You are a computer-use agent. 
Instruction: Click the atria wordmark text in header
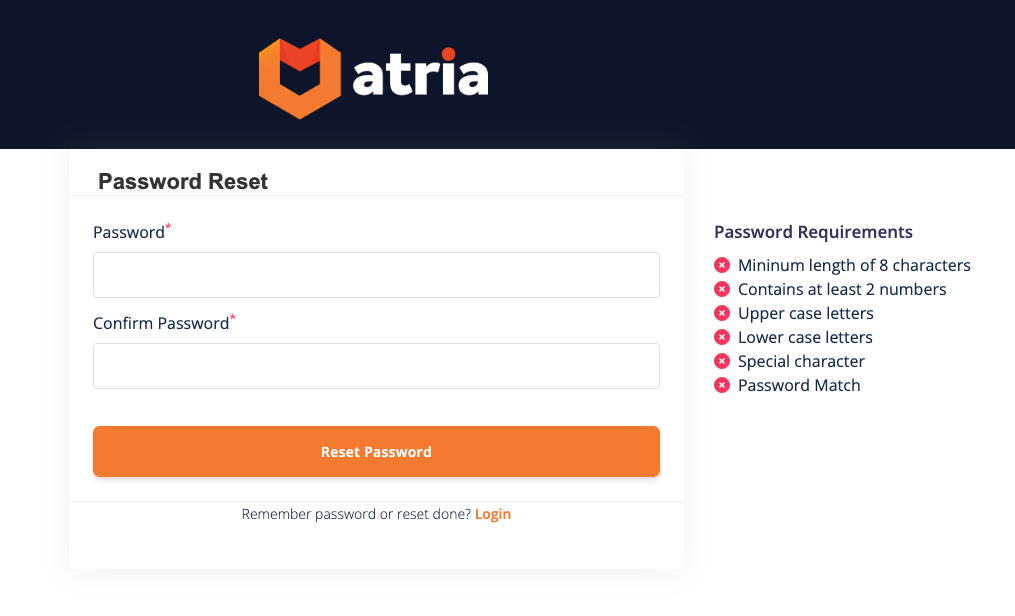coord(420,72)
